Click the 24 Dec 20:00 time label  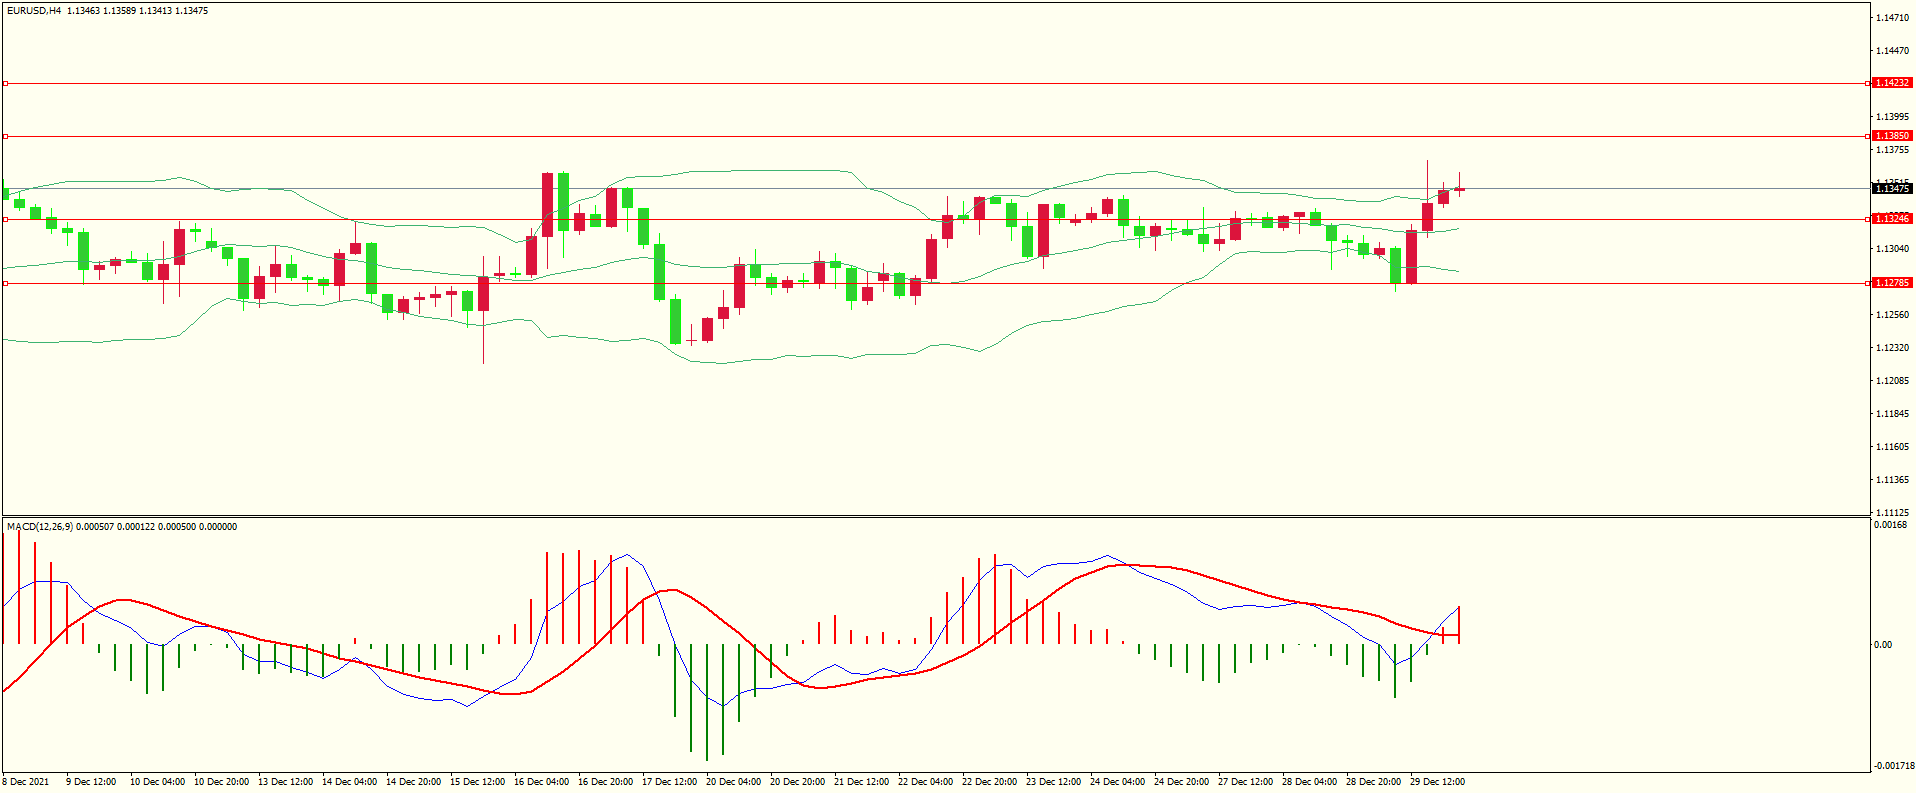(1181, 782)
